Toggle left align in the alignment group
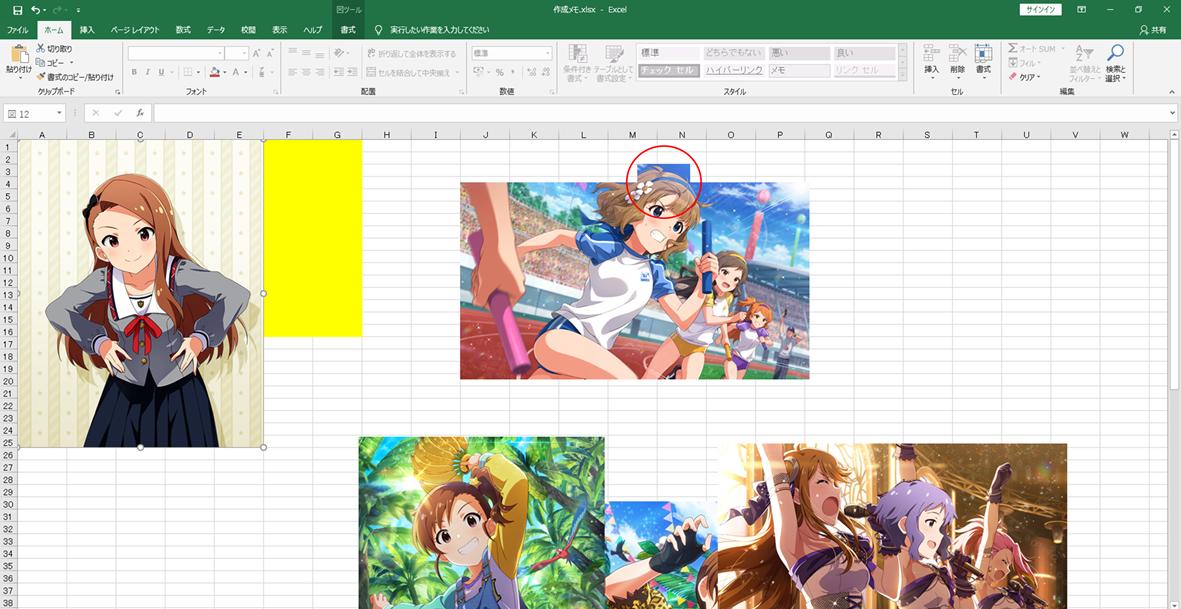 293,72
